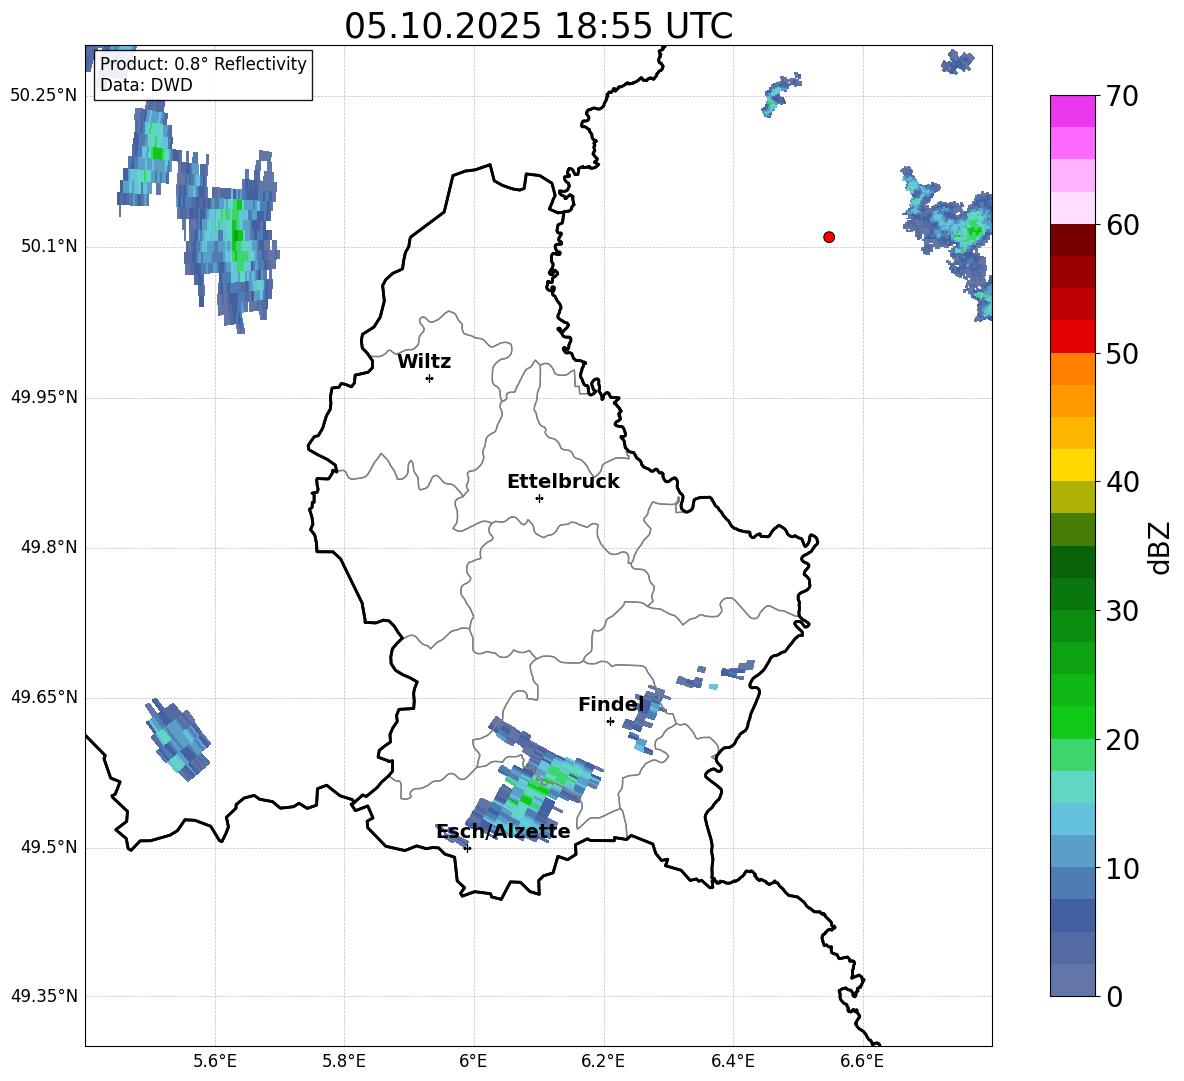Click the Wiltz station cross marker
1184x1081 pixels.
[x=430, y=378]
